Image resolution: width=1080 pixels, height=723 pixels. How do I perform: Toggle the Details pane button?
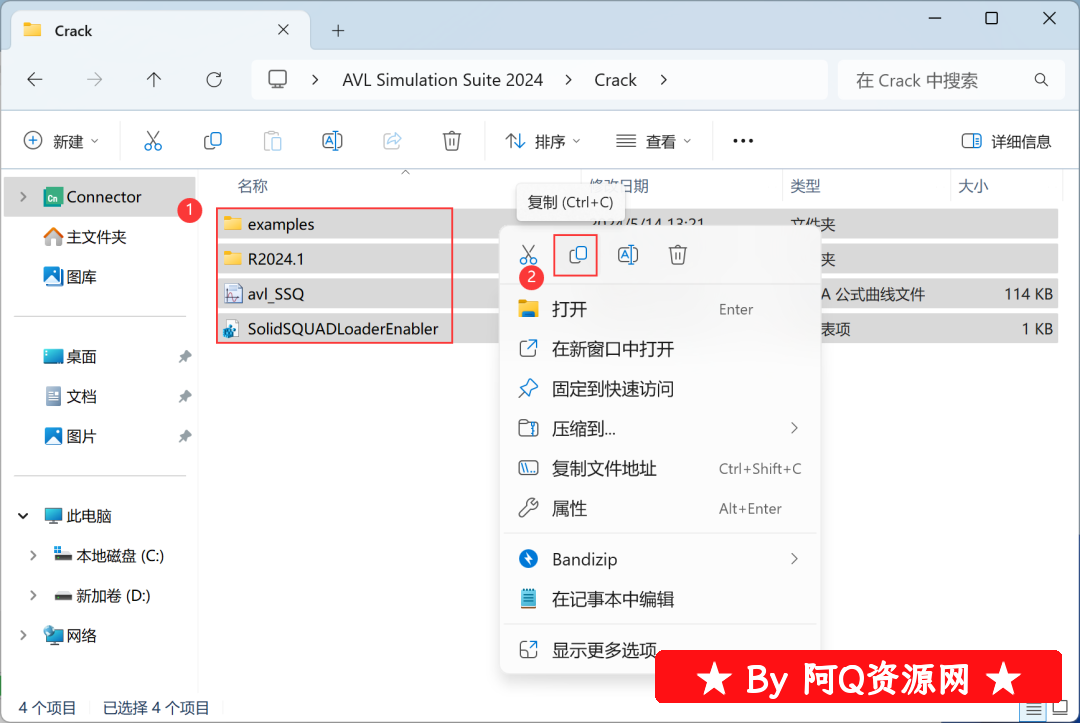pyautogui.click(x=1006, y=141)
